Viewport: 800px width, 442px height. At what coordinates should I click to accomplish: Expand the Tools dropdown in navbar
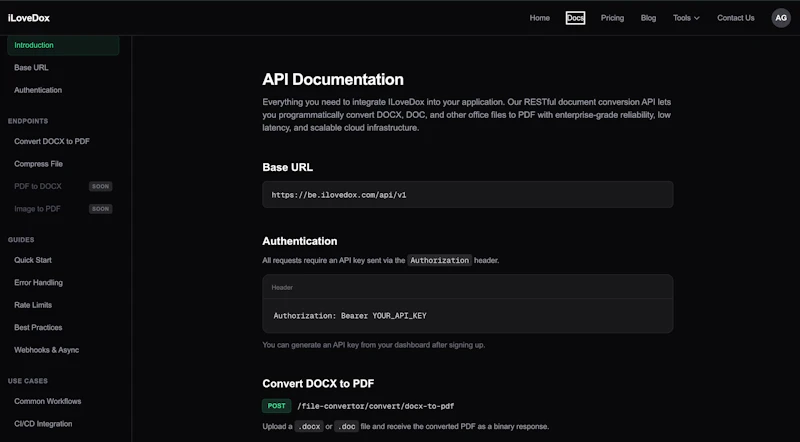[x=686, y=18]
